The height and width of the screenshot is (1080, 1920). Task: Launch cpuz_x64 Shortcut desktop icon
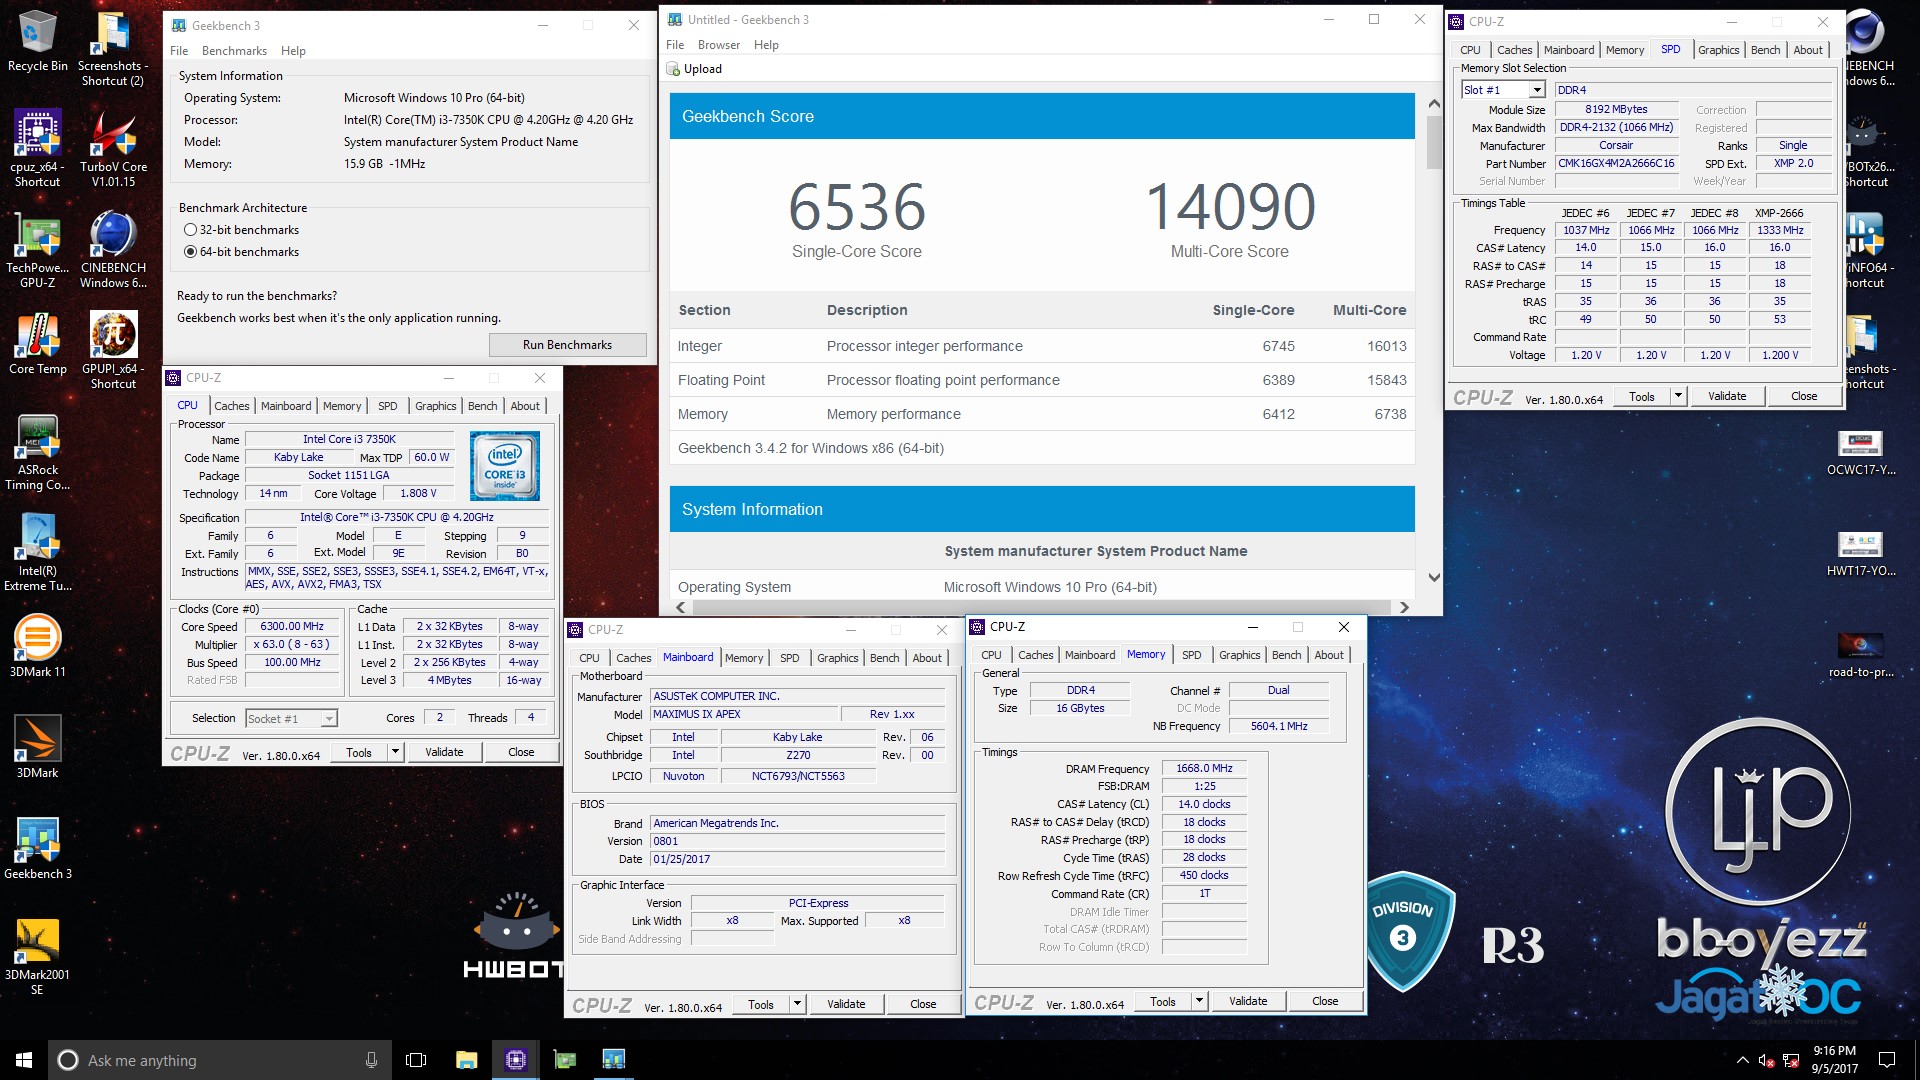tap(38, 149)
